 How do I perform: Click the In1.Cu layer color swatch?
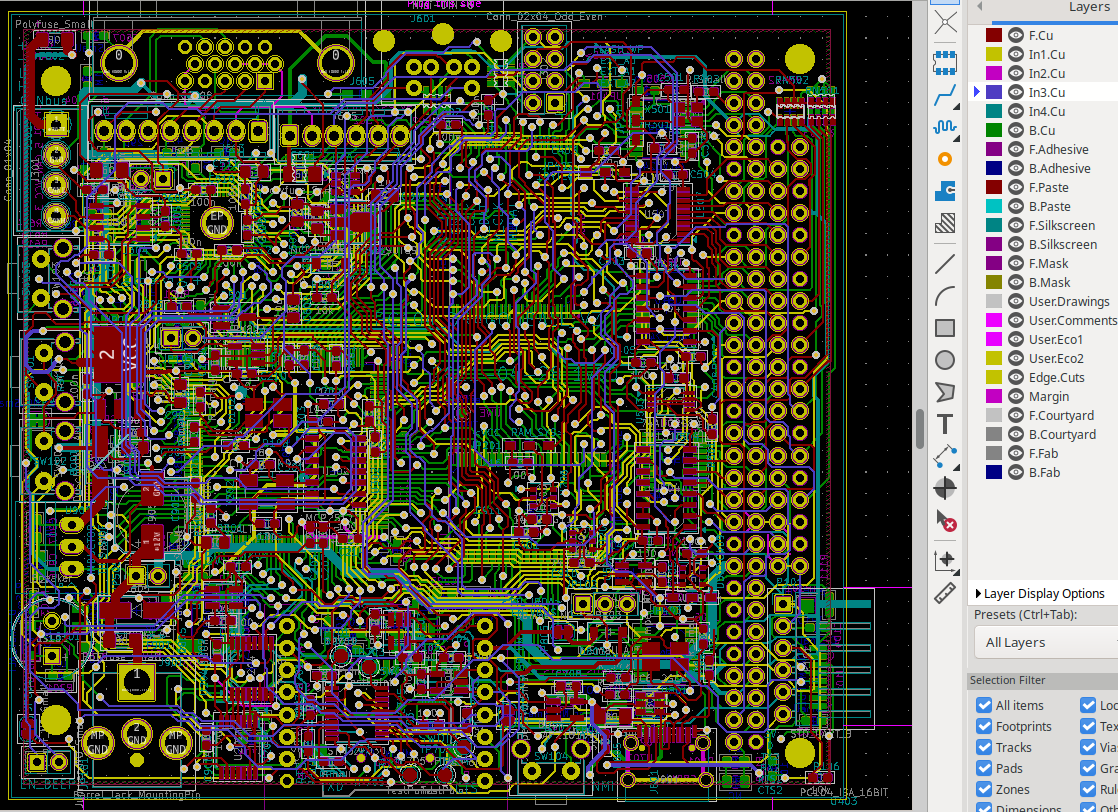point(994,54)
